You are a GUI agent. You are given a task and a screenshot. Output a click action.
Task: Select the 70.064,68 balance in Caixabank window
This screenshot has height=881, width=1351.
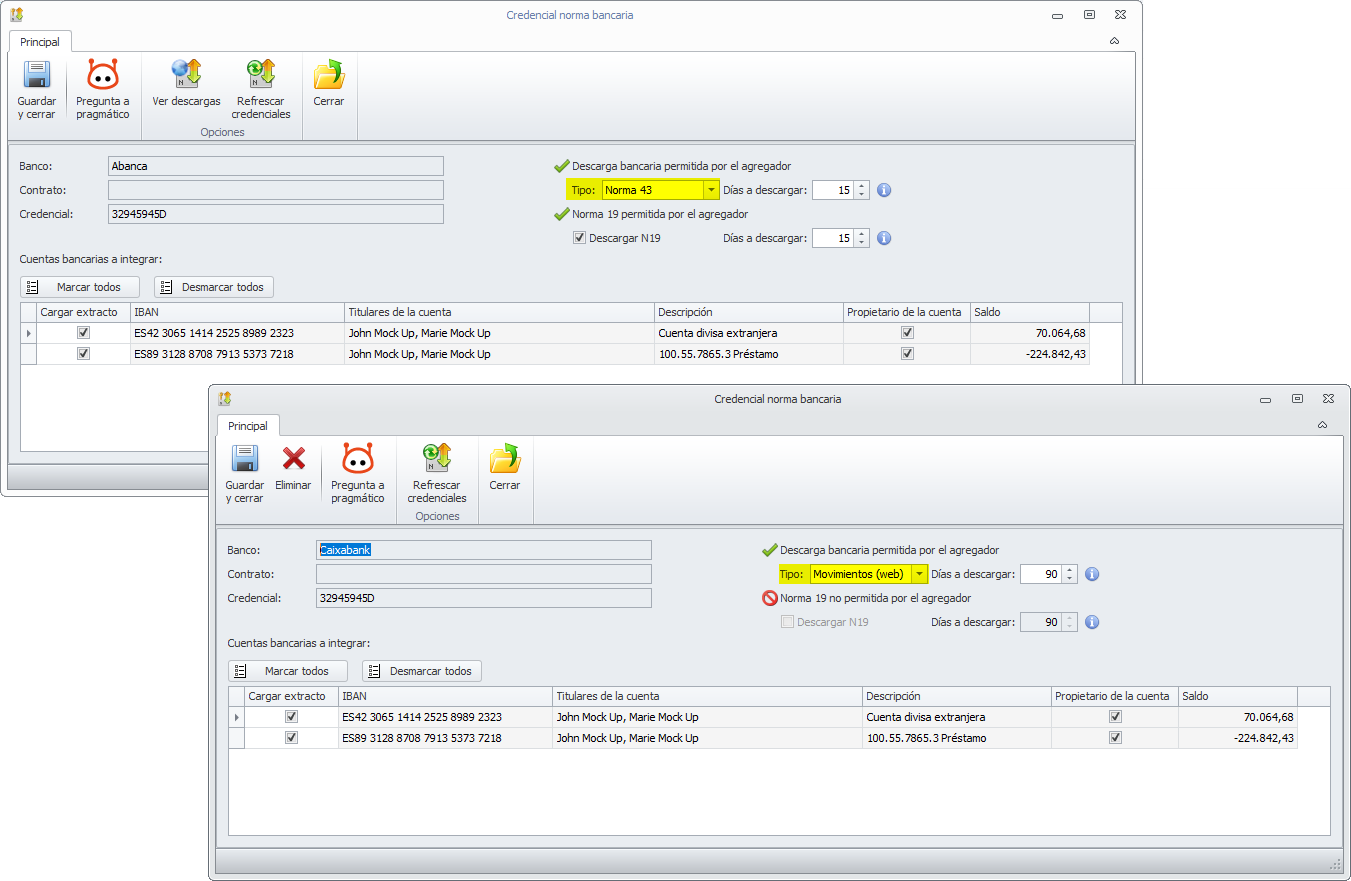pyautogui.click(x=1237, y=717)
